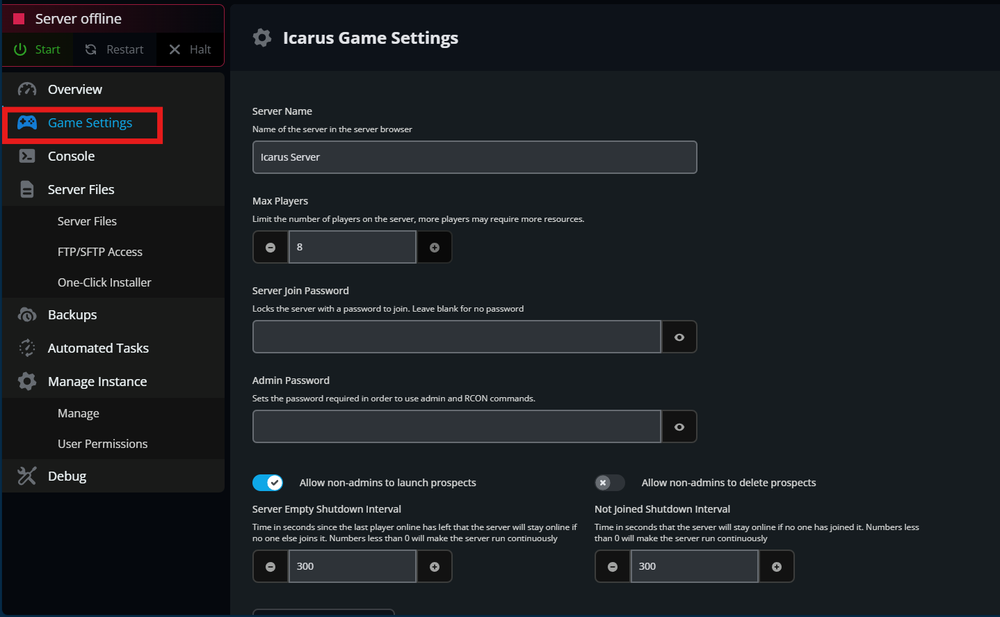This screenshot has width=1000, height=617.
Task: Click the Automated Tasks clock icon
Action: [28, 347]
